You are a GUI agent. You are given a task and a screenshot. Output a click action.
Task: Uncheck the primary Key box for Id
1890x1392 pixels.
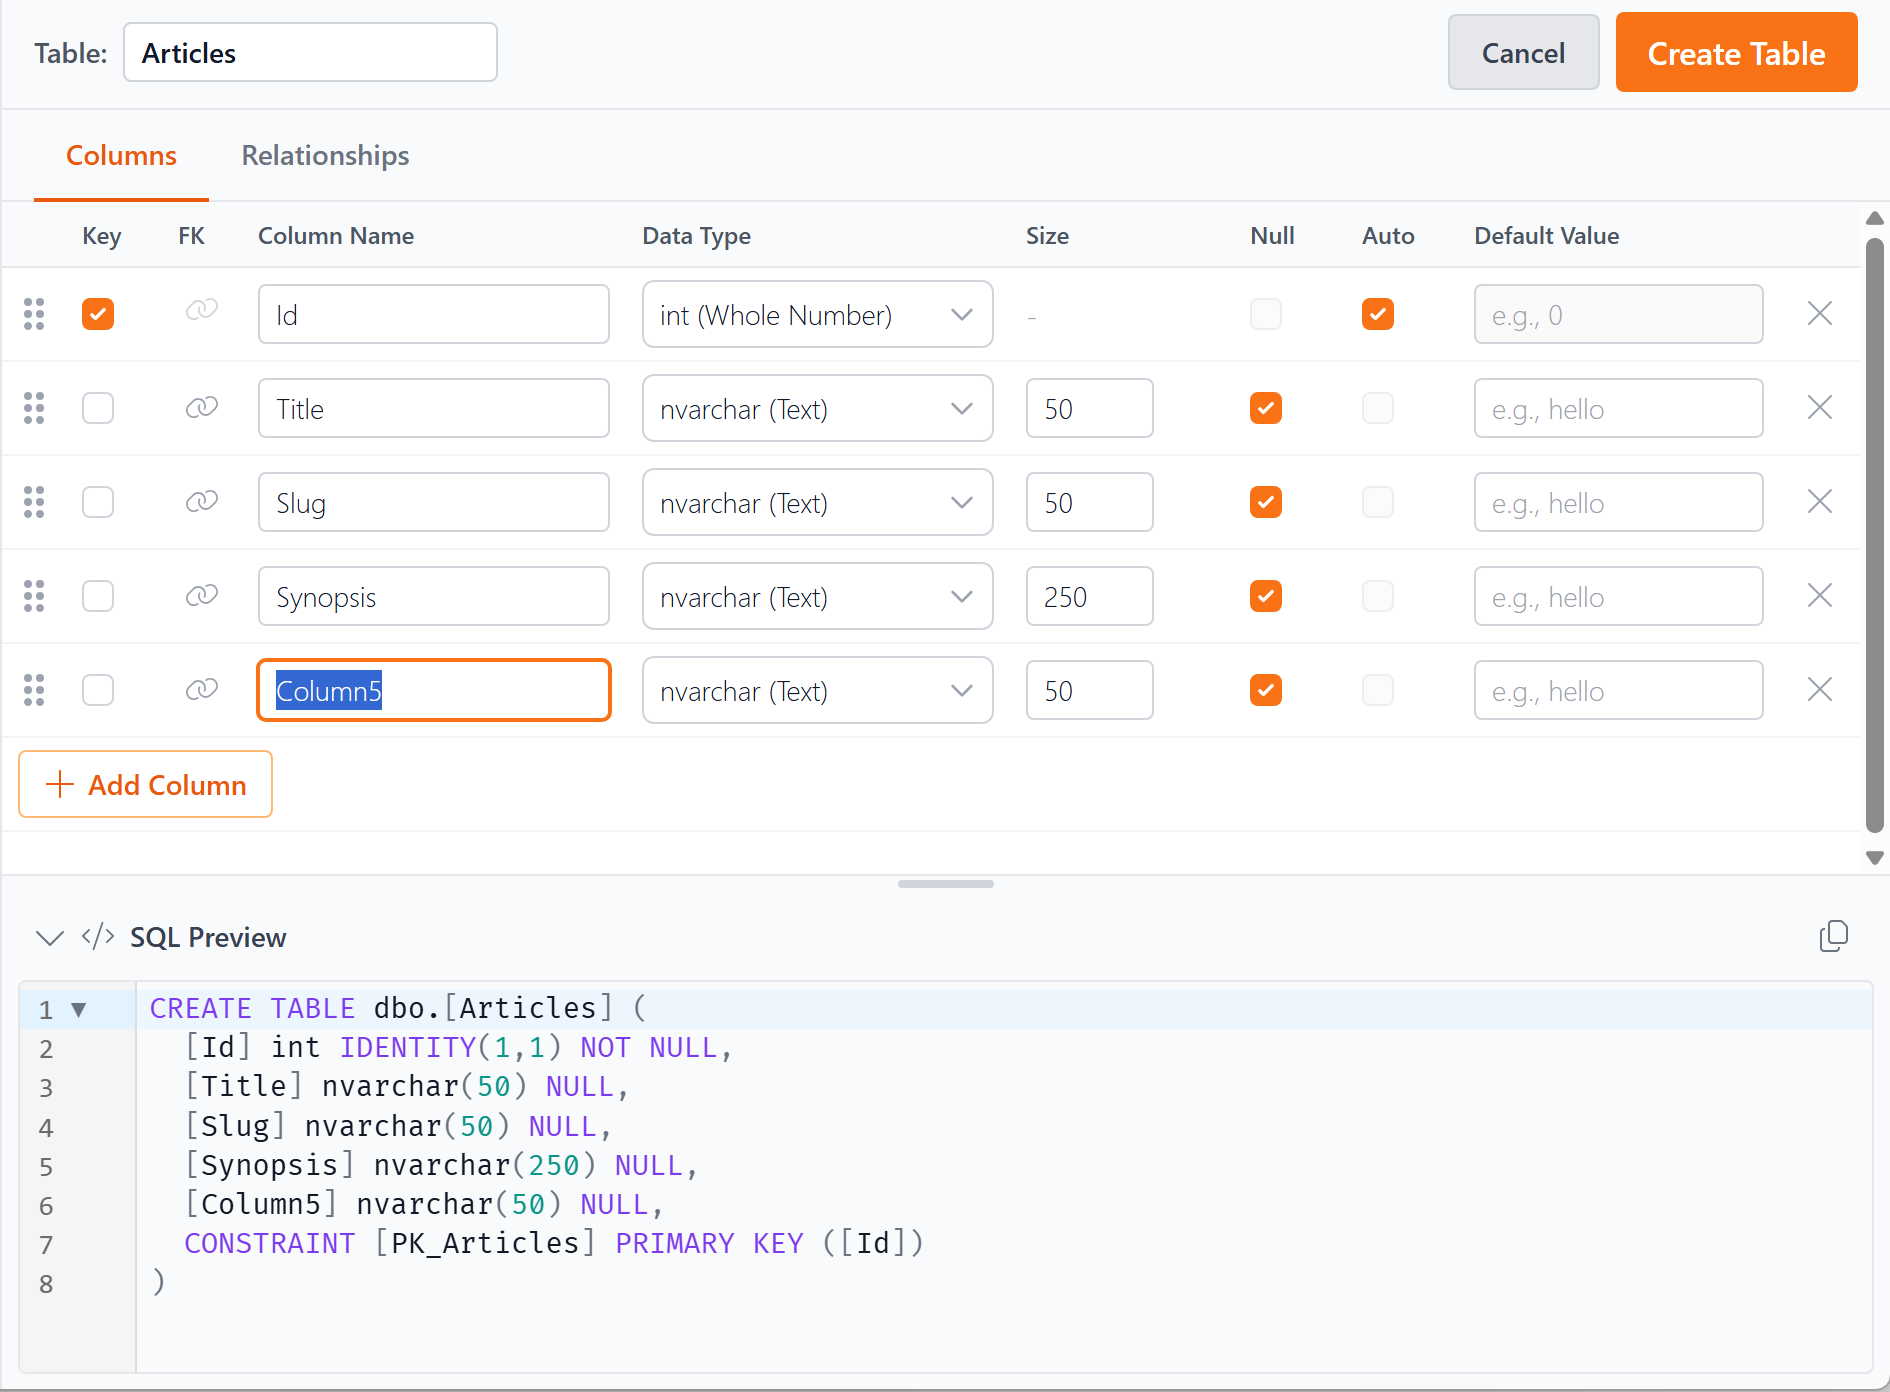(x=98, y=314)
